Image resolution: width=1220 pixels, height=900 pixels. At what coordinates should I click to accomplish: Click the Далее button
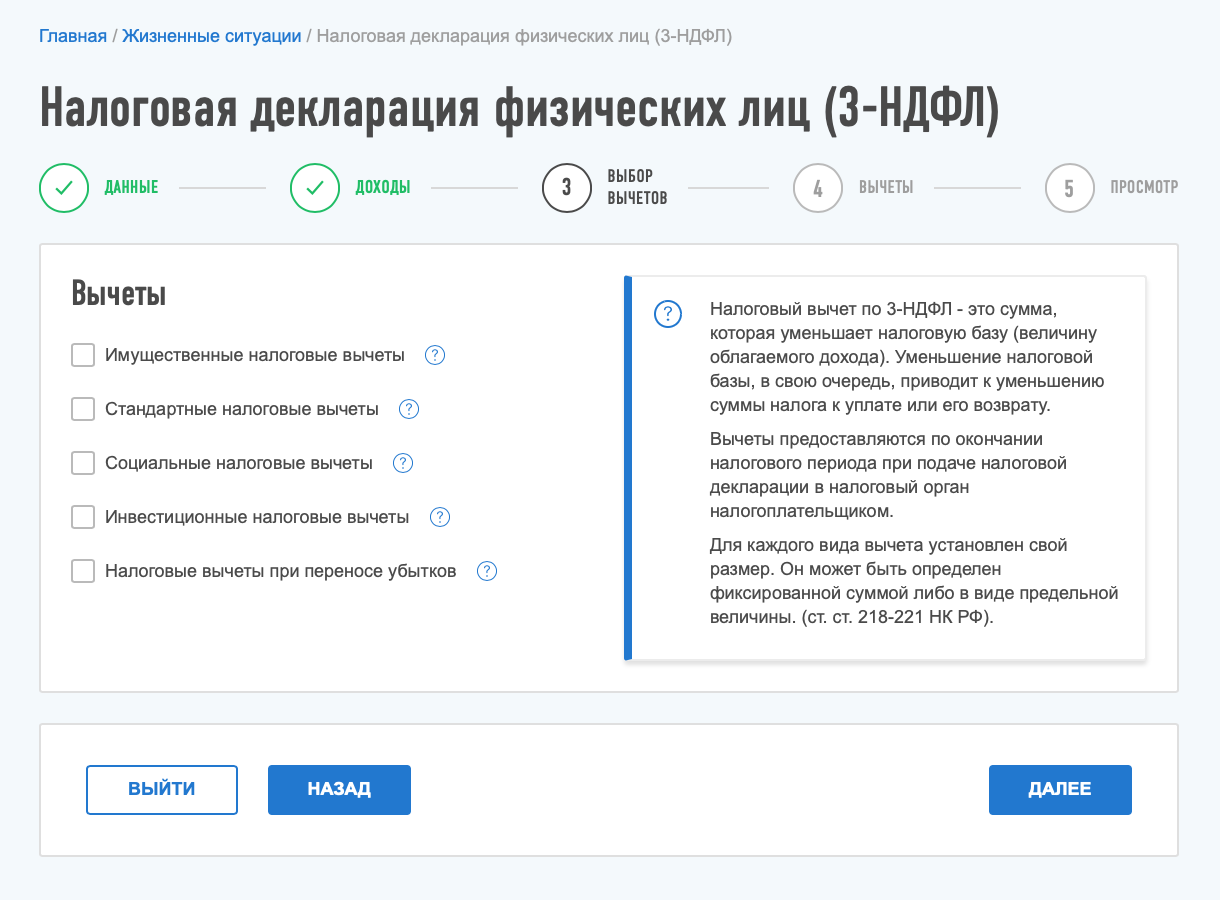pyautogui.click(x=1060, y=790)
